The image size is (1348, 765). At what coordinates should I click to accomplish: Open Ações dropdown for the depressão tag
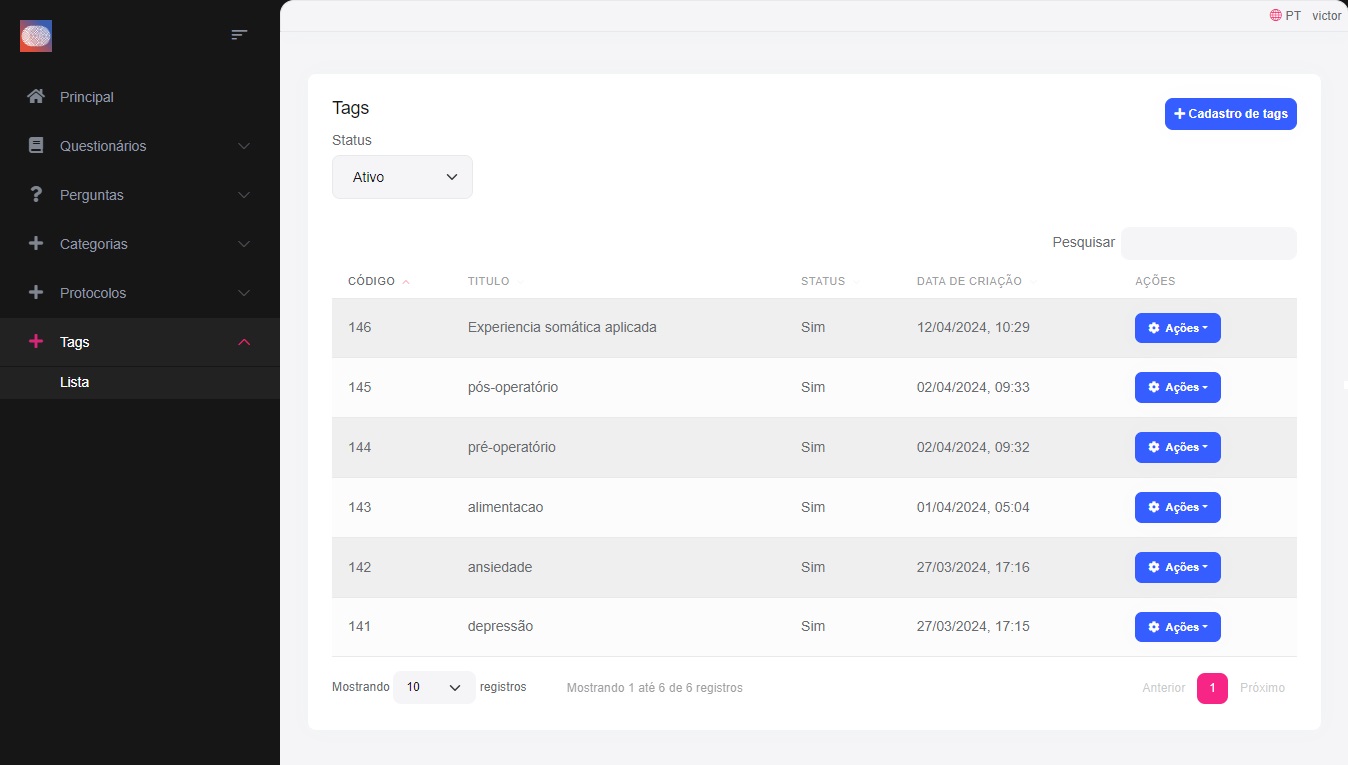coord(1177,627)
